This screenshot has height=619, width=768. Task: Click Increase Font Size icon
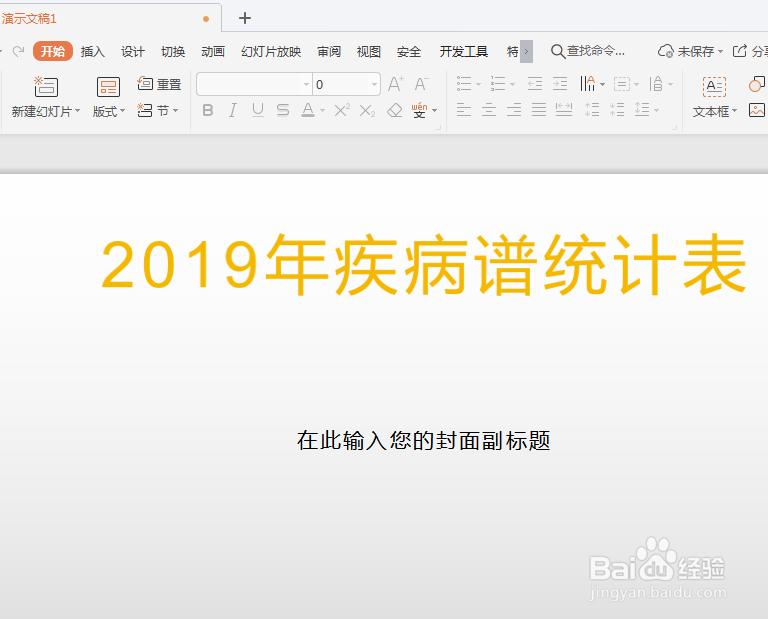(x=396, y=84)
